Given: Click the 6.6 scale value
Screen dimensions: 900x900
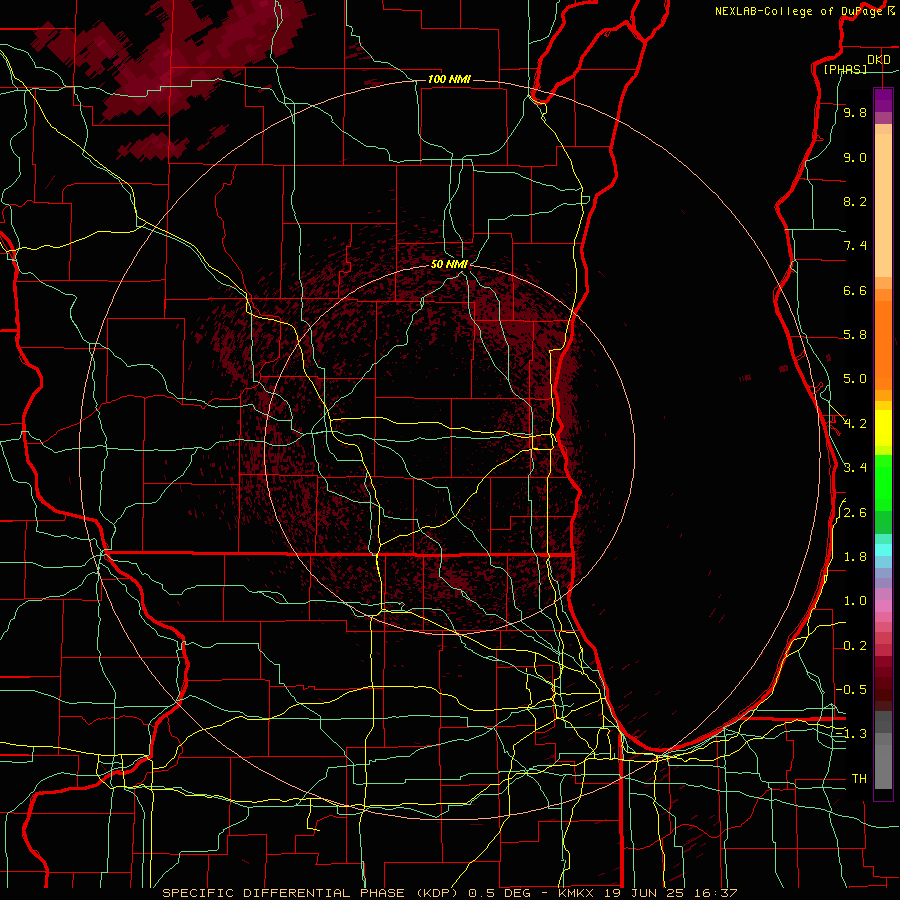Looking at the screenshot, I should (855, 290).
